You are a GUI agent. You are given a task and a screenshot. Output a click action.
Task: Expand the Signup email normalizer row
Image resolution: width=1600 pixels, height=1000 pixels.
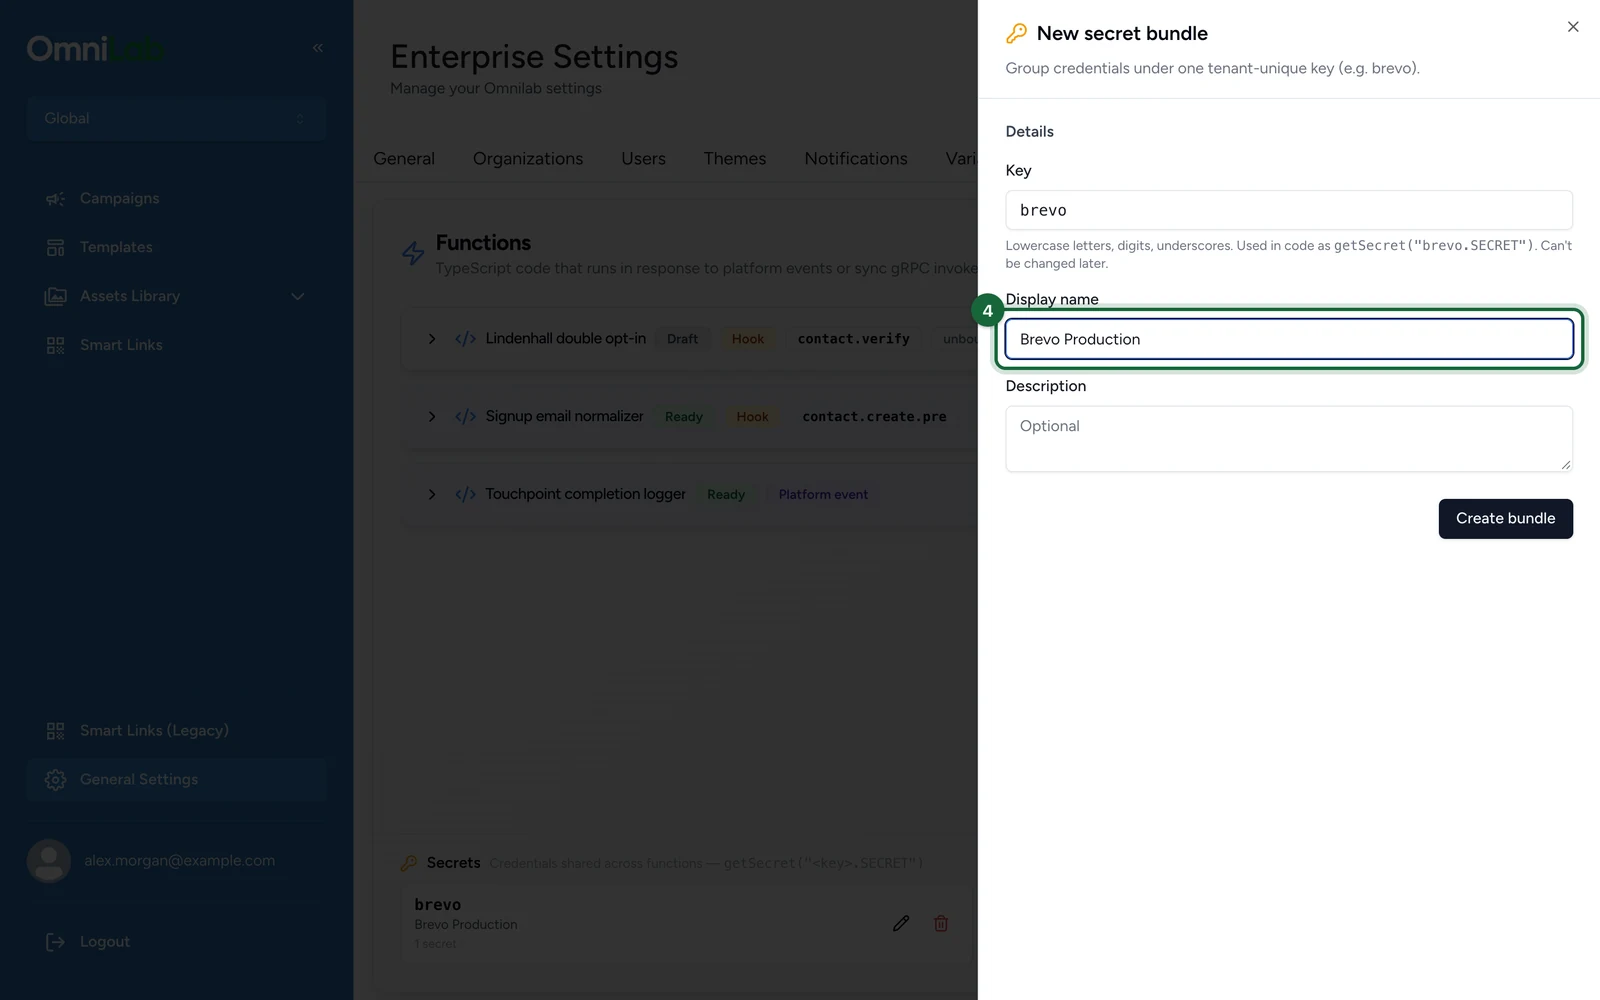432,416
